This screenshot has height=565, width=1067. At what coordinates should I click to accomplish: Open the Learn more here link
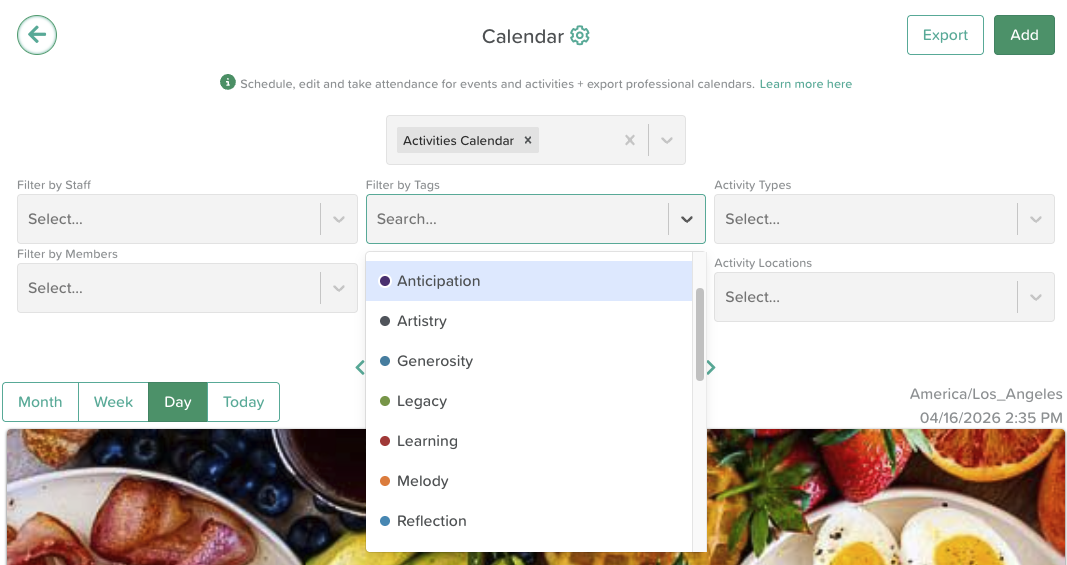click(806, 84)
